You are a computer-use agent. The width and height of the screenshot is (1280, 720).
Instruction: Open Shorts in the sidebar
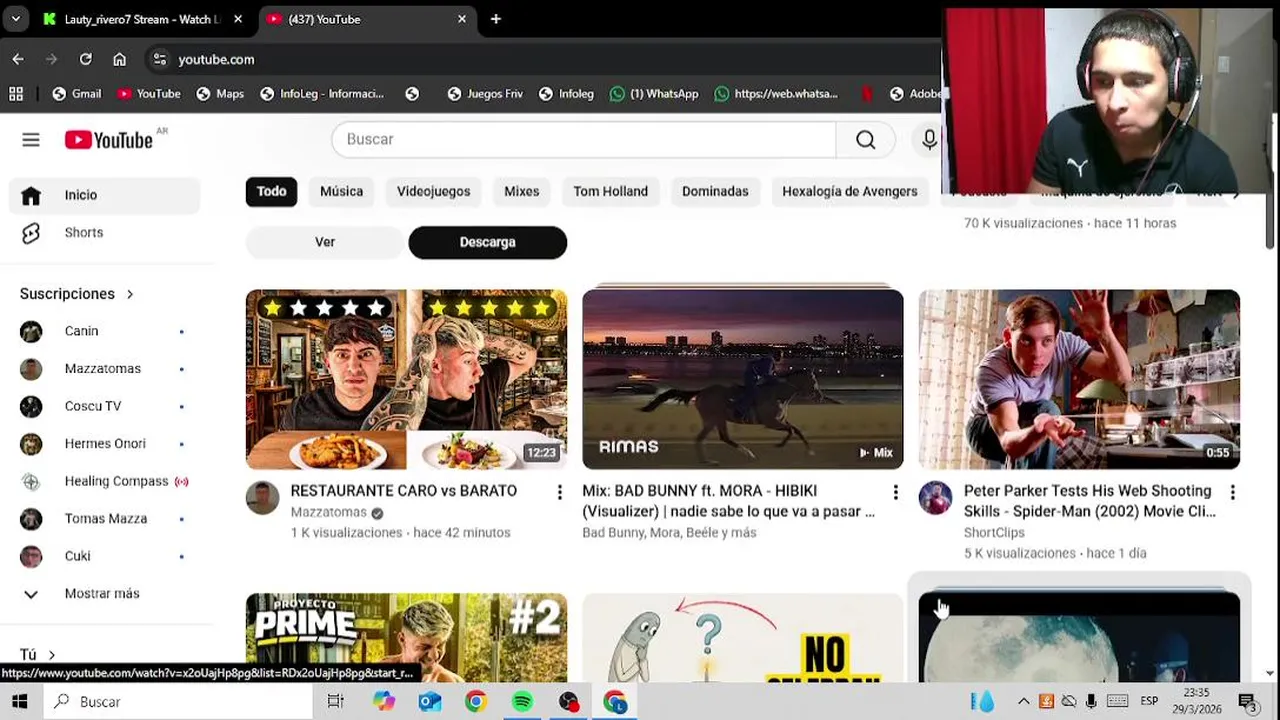(x=105, y=232)
